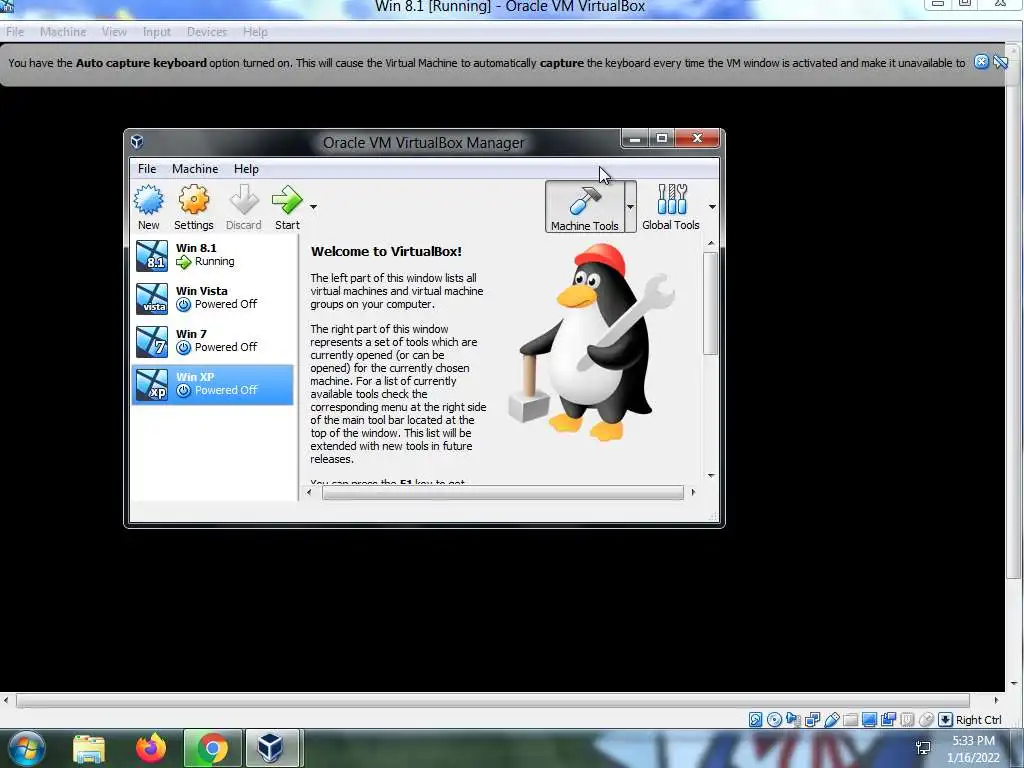Image resolution: width=1024 pixels, height=768 pixels.
Task: Click the mouse integration status icon
Action: point(926,720)
